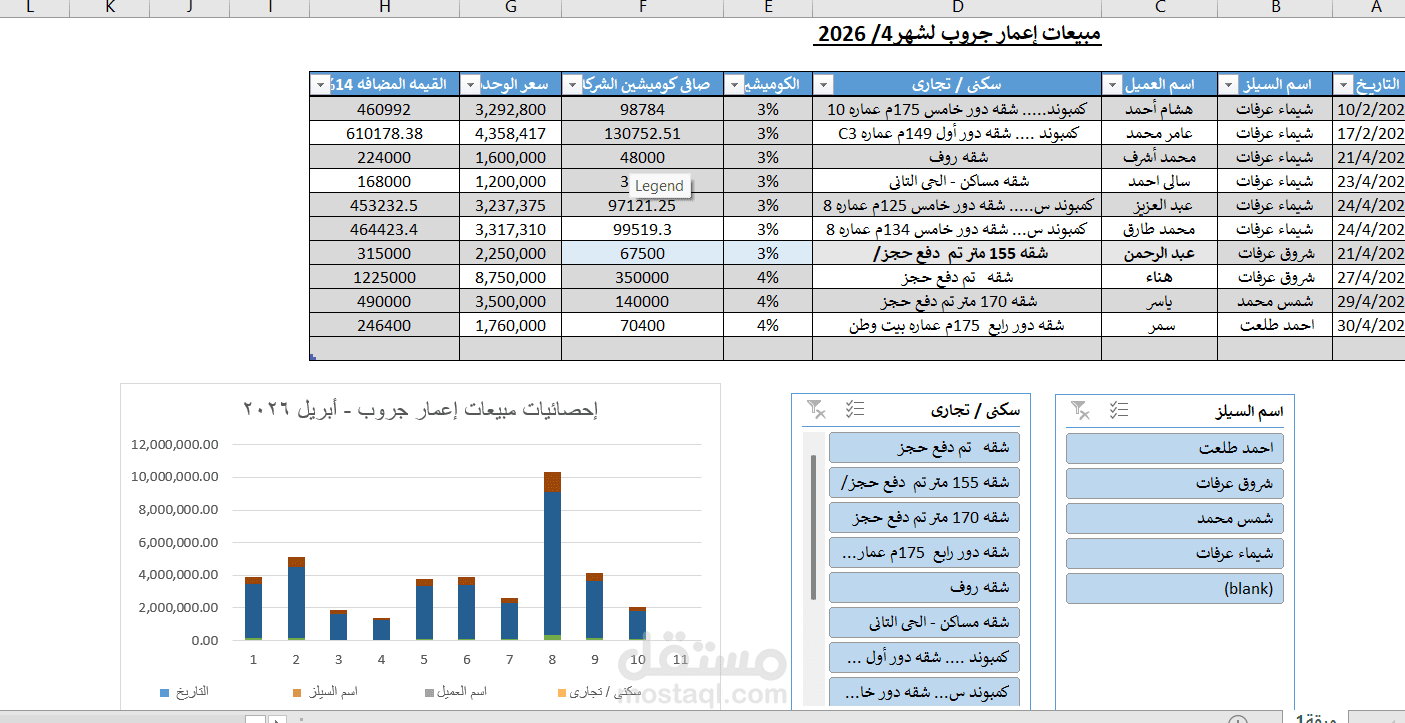
Task: Select column G header
Action: click(511, 7)
